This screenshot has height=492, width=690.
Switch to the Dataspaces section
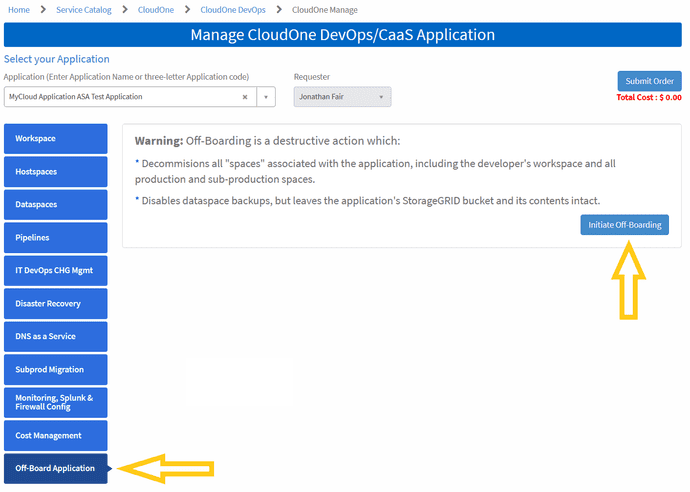click(x=55, y=205)
